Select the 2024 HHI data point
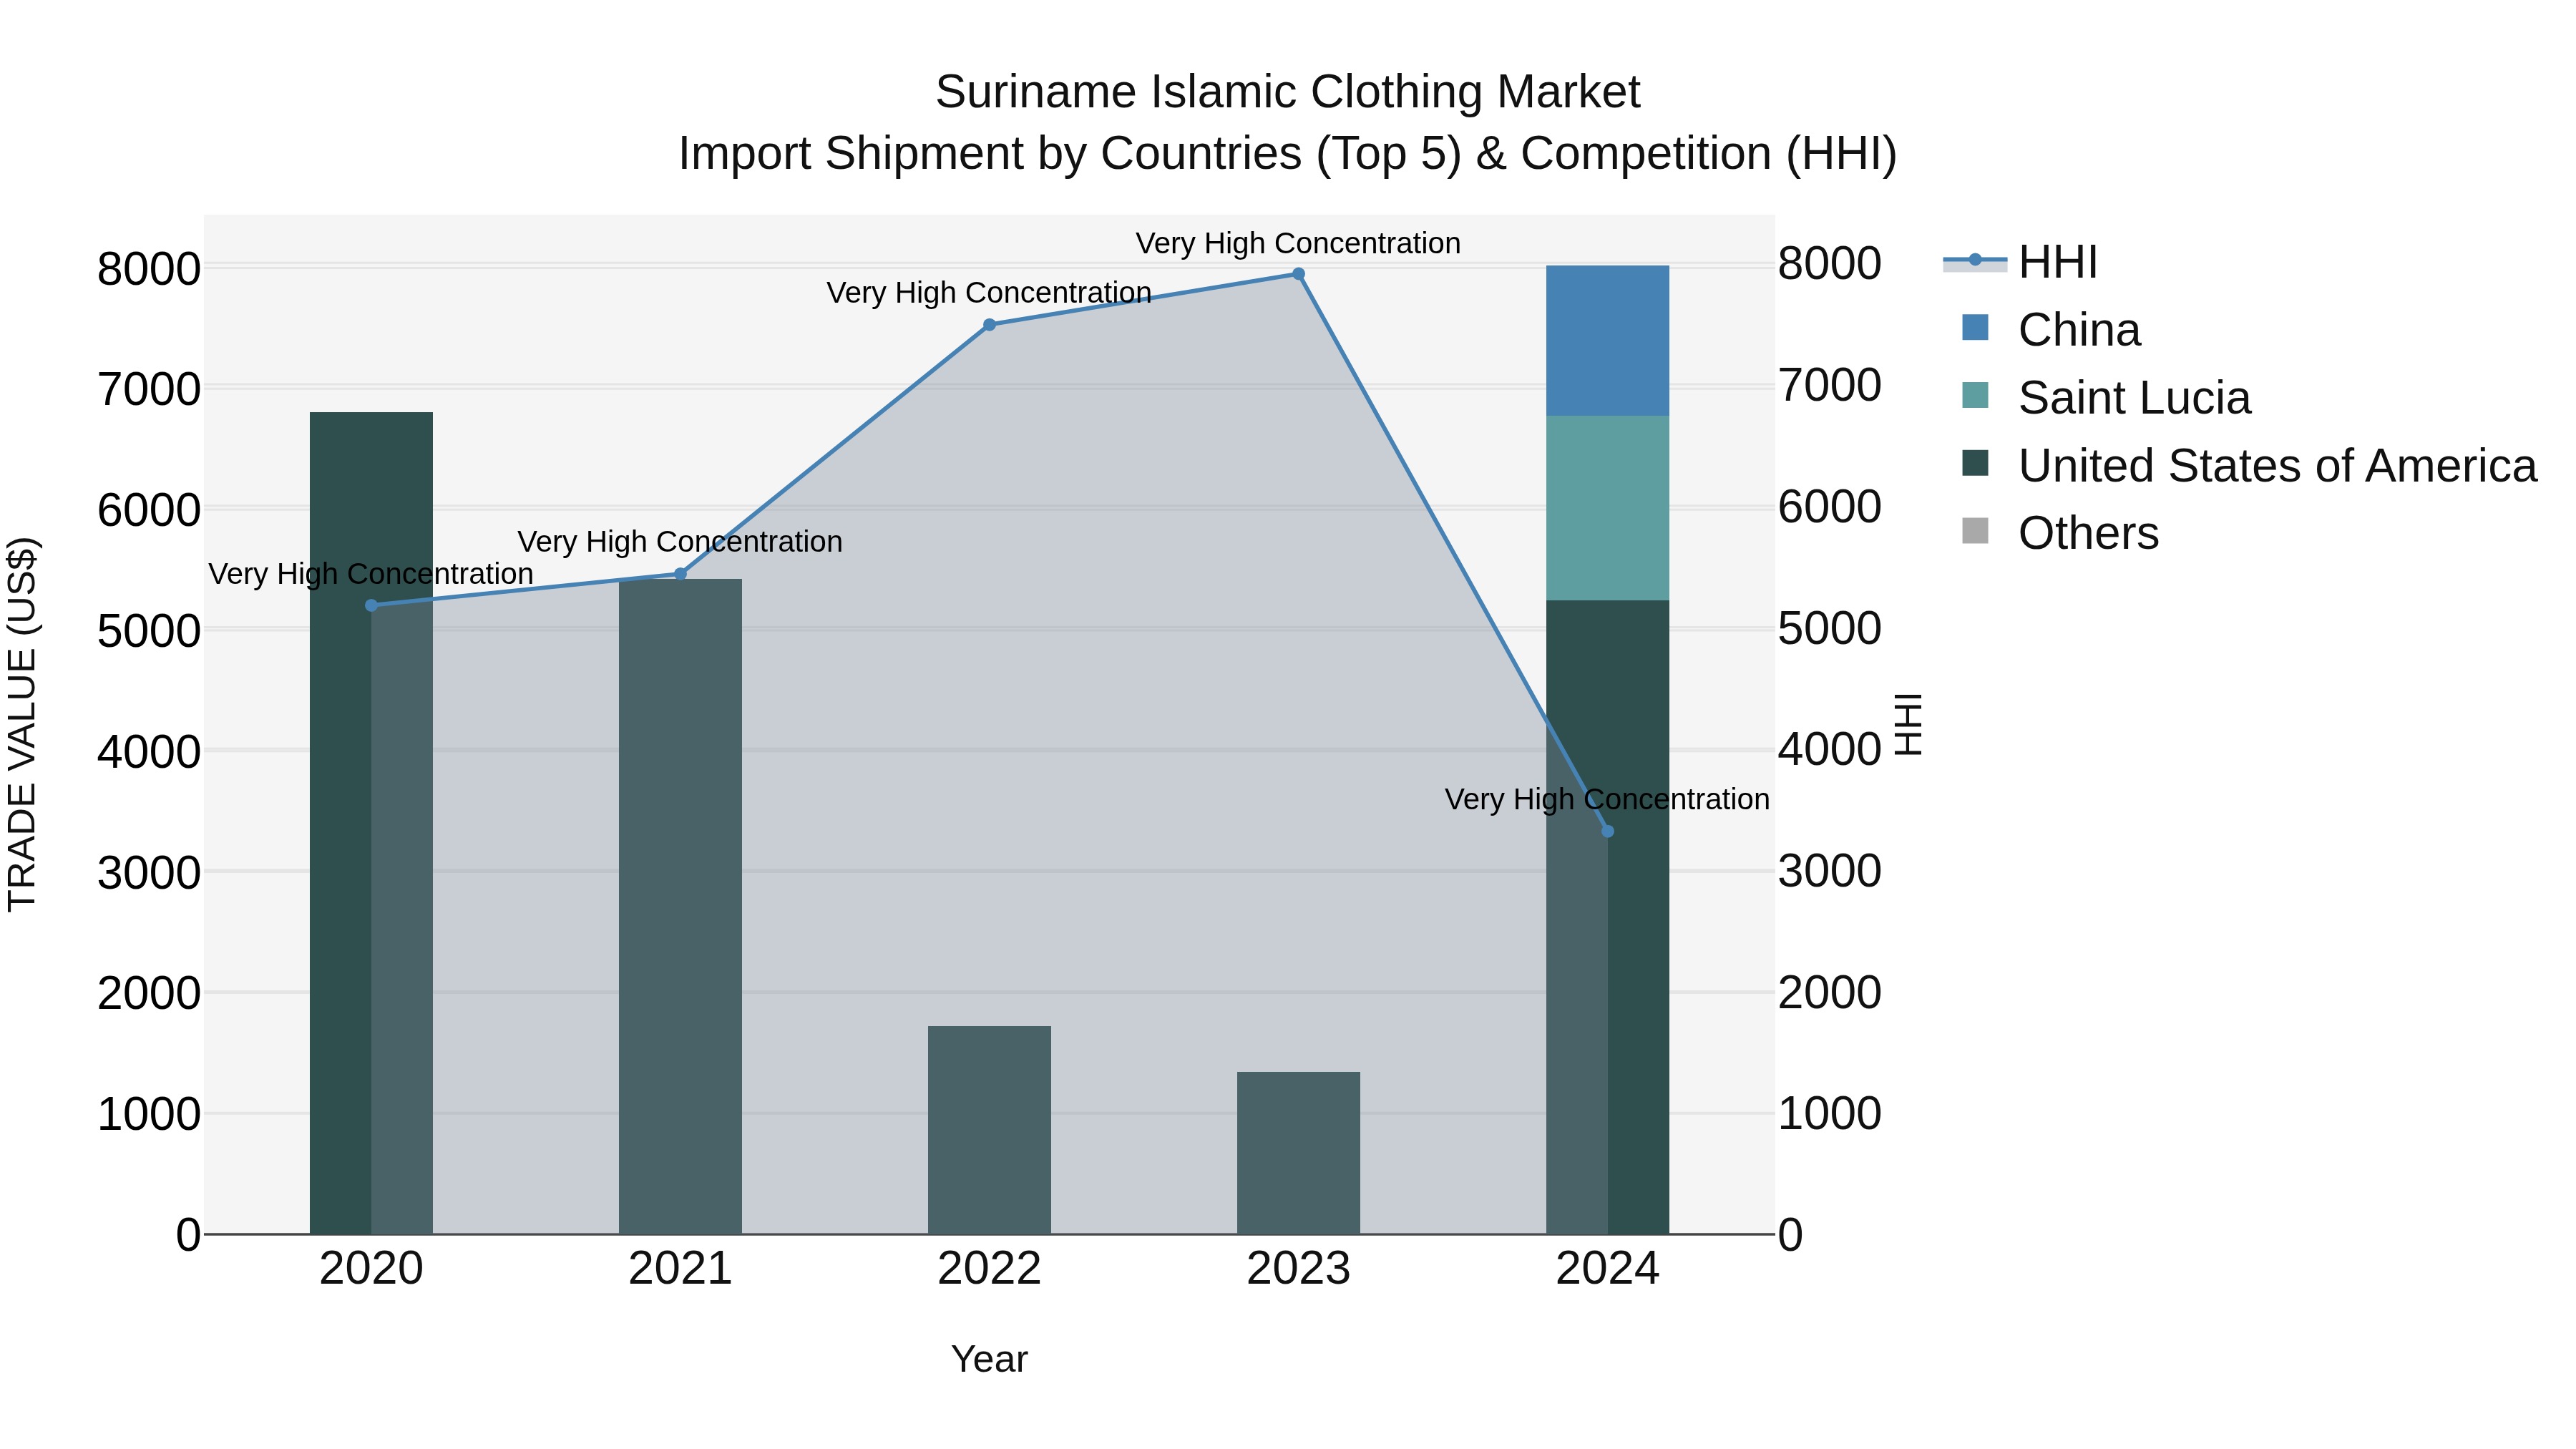Image resolution: width=2576 pixels, height=1449 pixels. pos(1607,831)
